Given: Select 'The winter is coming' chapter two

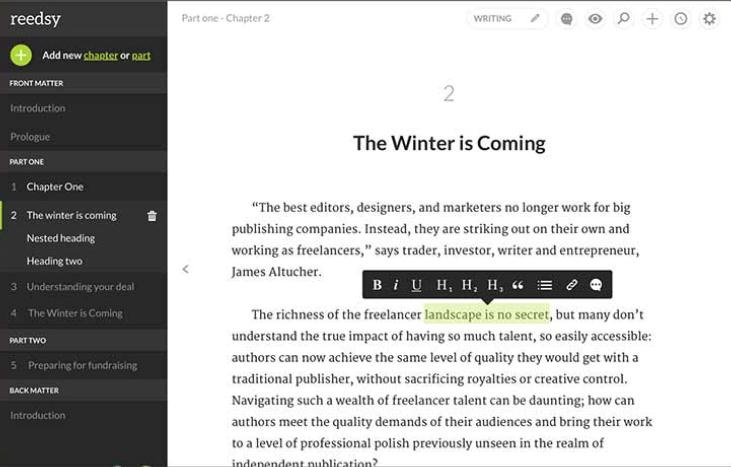Looking at the screenshot, I should click(x=71, y=215).
